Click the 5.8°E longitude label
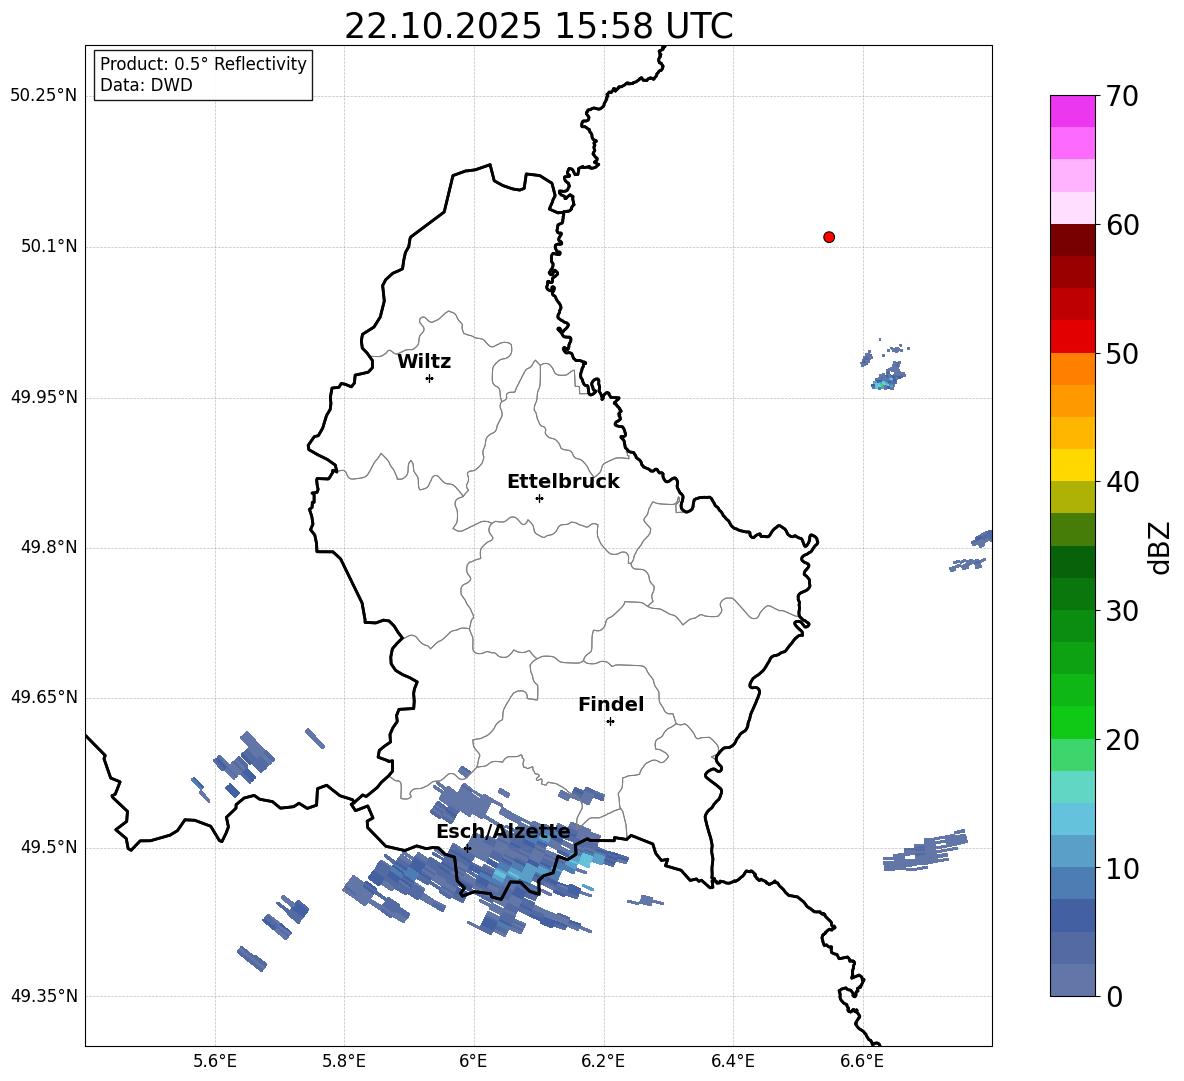Viewport: 1184px width, 1081px height. (x=344, y=1062)
